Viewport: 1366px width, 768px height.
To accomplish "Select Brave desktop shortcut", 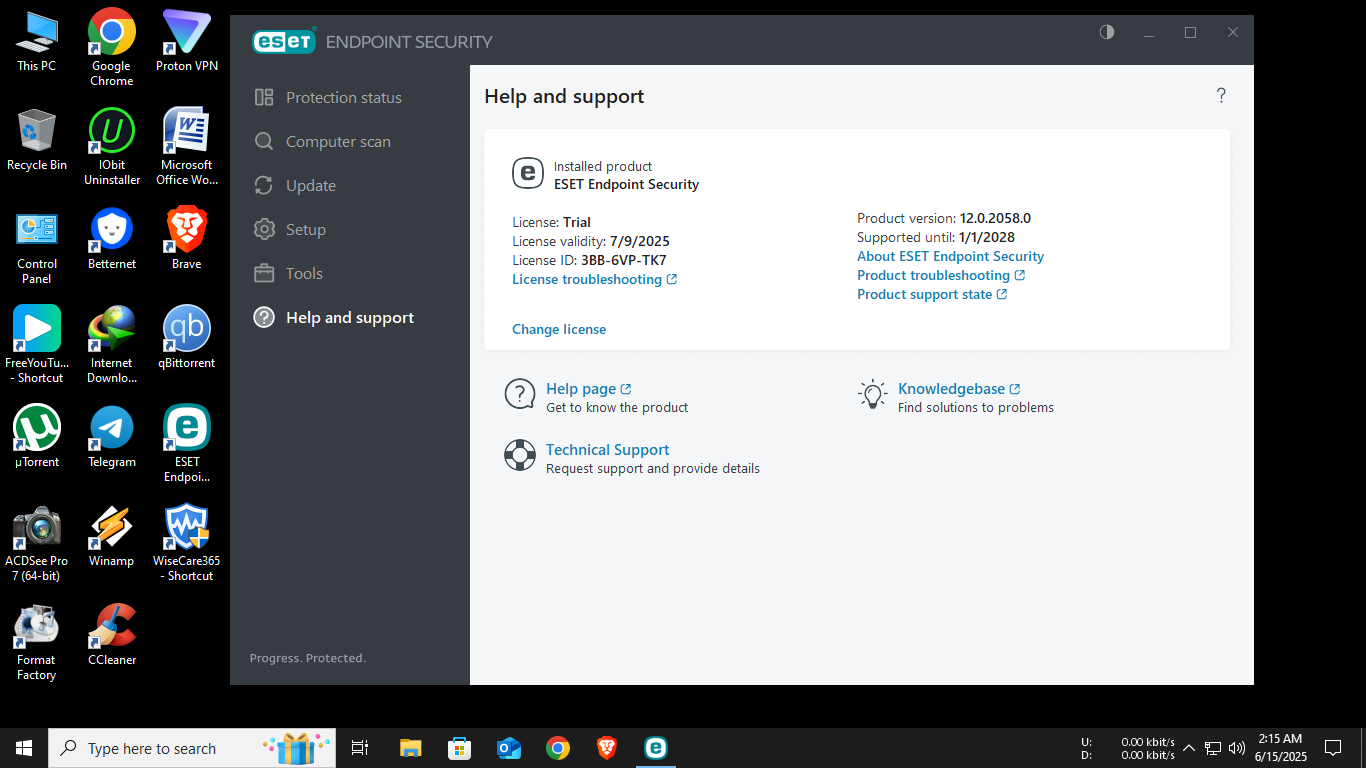I will [x=187, y=240].
